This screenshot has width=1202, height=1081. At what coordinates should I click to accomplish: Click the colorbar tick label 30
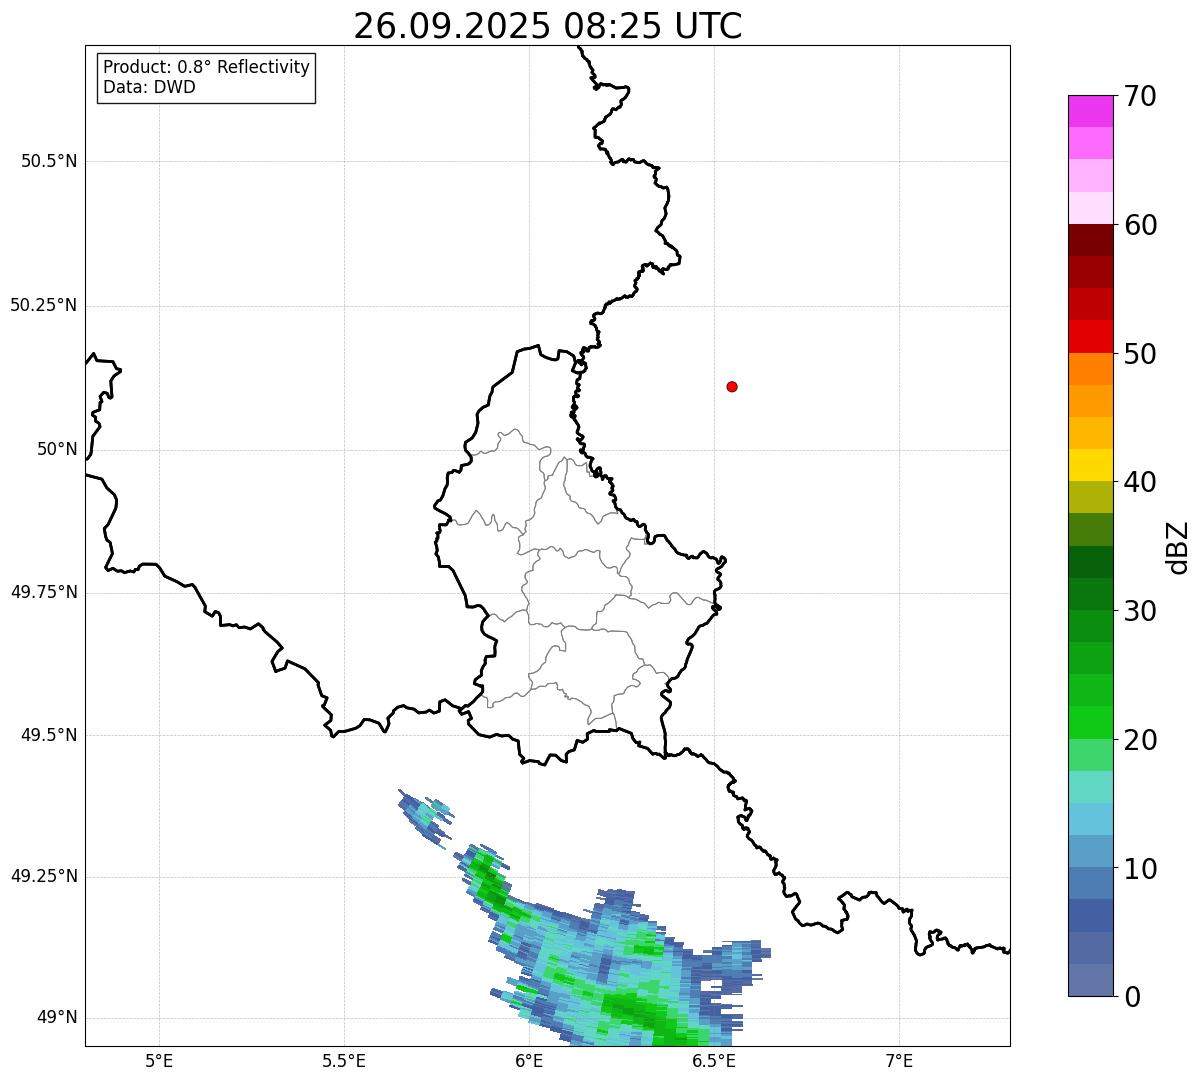click(1140, 611)
